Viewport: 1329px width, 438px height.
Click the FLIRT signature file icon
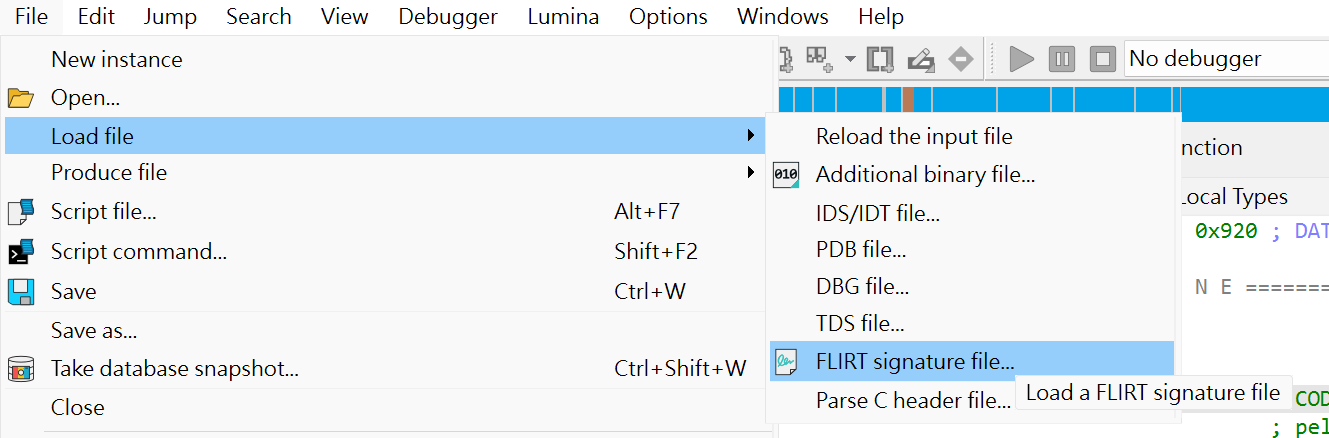pyautogui.click(x=787, y=361)
